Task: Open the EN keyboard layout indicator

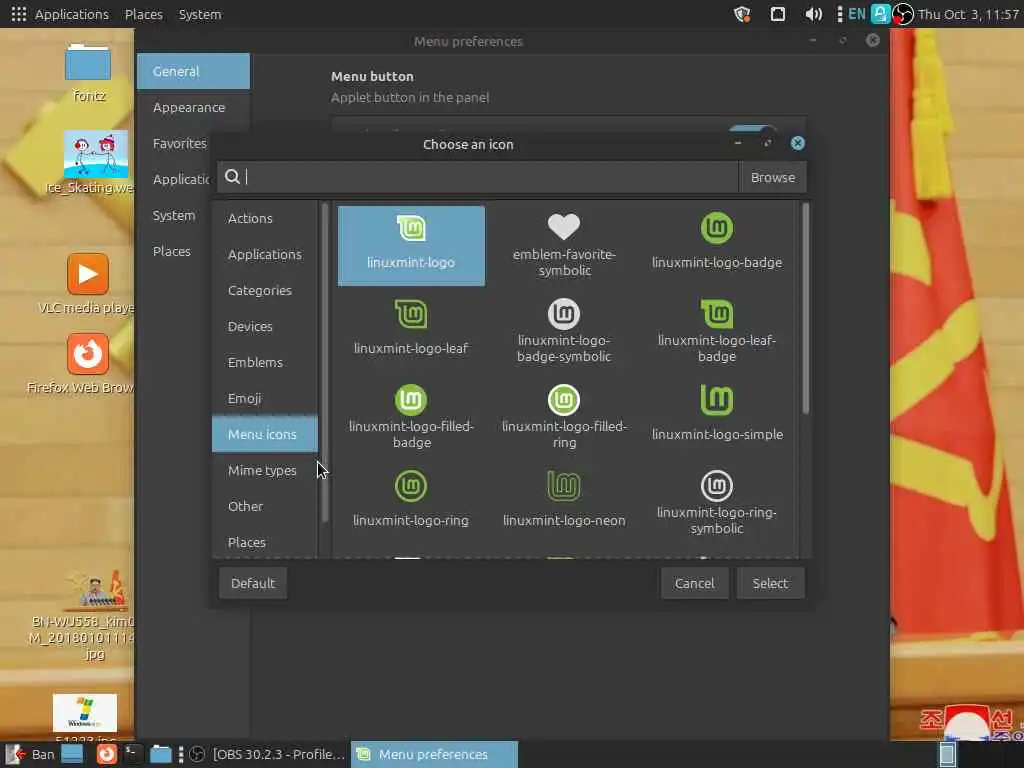Action: [x=857, y=14]
